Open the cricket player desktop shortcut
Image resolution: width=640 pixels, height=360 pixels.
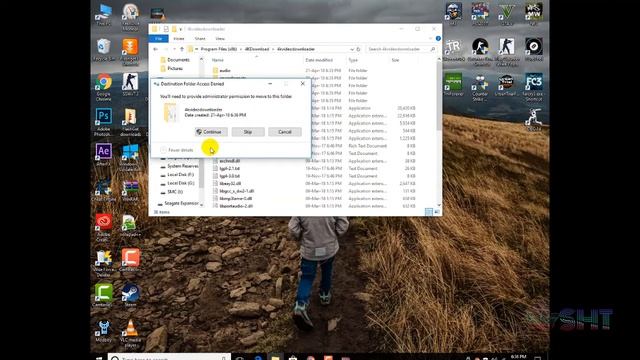[x=533, y=119]
